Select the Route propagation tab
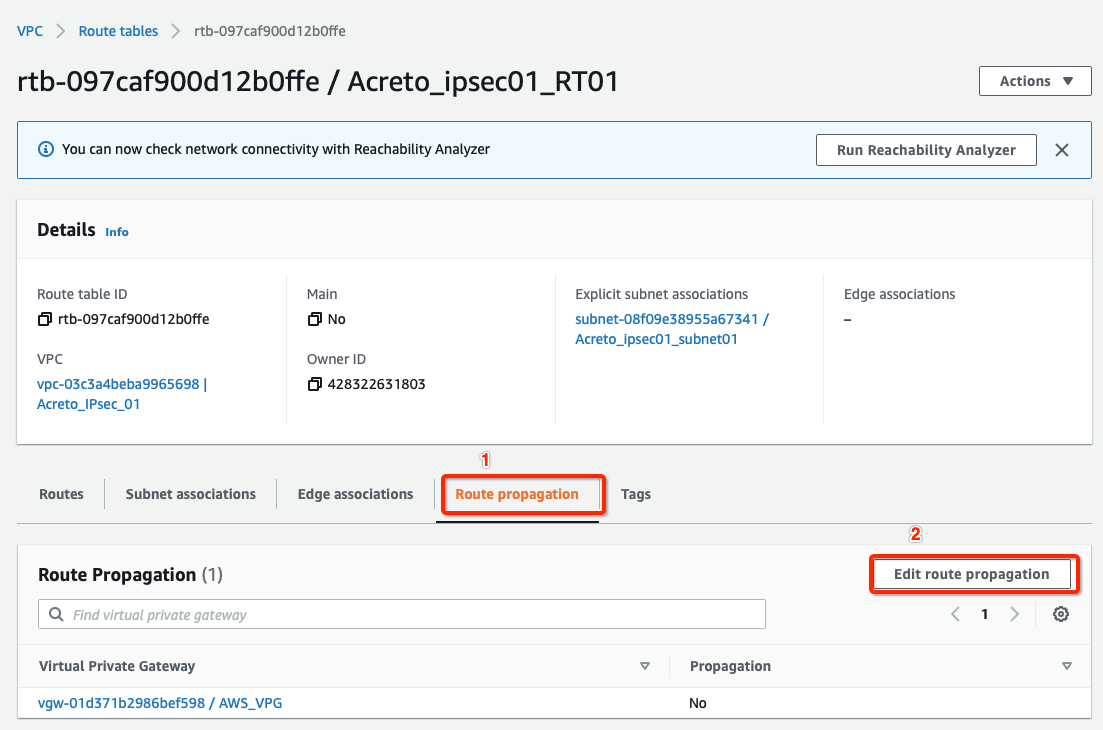The width and height of the screenshot is (1103, 730). point(517,494)
